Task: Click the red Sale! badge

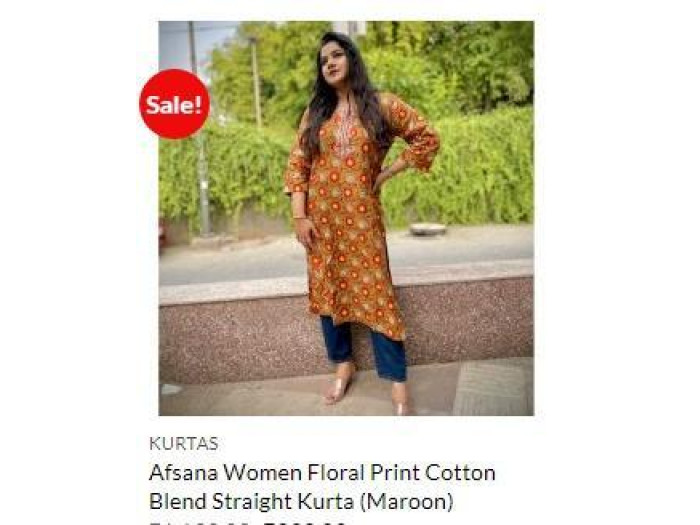Action: coord(175,104)
